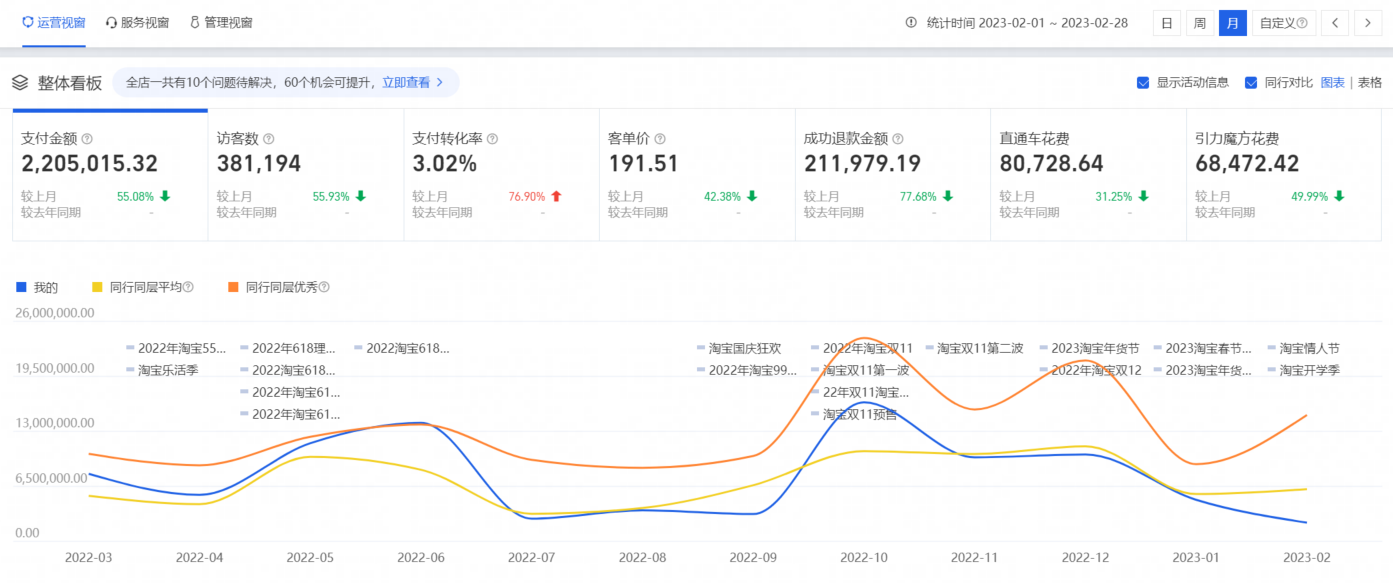Click help icon next to 客单价

(x=659, y=140)
